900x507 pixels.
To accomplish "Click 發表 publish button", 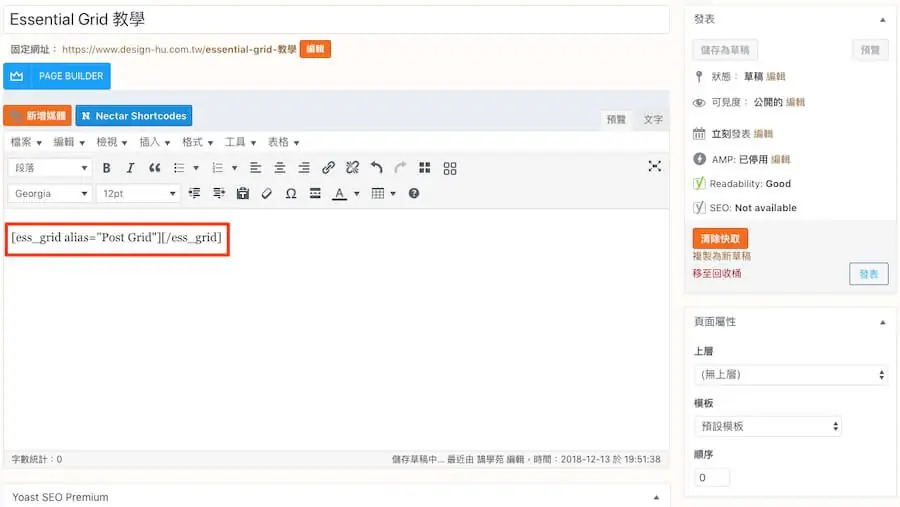I will click(x=868, y=274).
